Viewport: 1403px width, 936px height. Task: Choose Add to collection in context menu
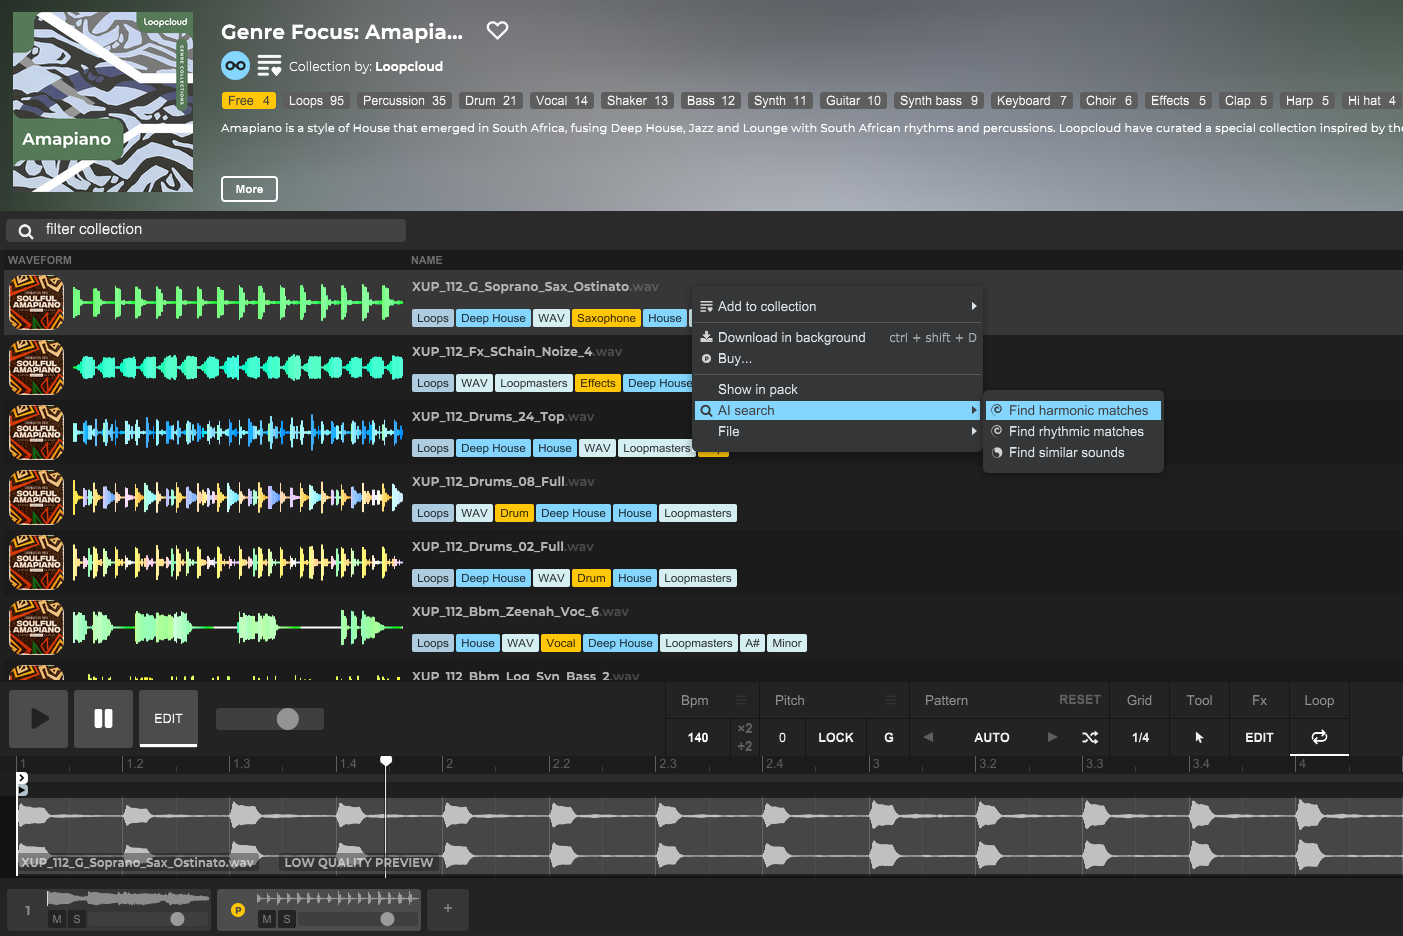coord(838,306)
